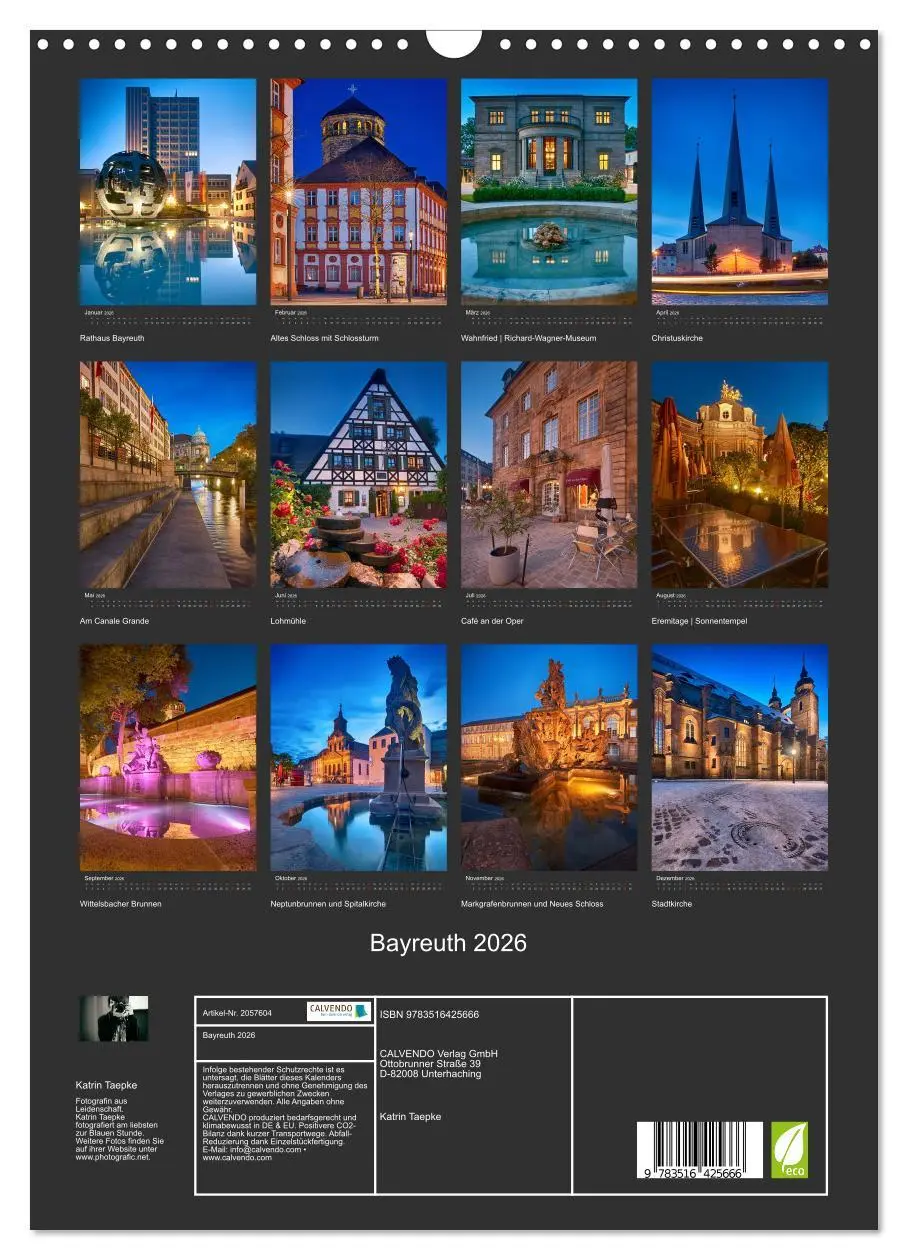
Task: Click the "Wahnfried | Richard-Wagner-Museum" caption
Action: (x=528, y=338)
